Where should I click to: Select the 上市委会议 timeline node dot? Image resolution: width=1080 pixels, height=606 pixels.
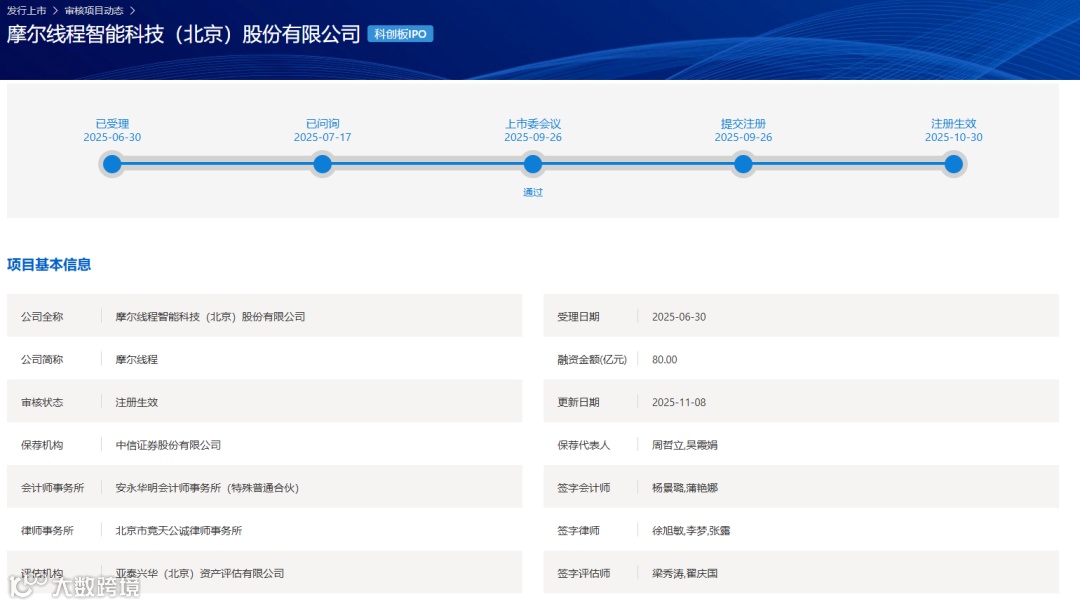[x=532, y=164]
